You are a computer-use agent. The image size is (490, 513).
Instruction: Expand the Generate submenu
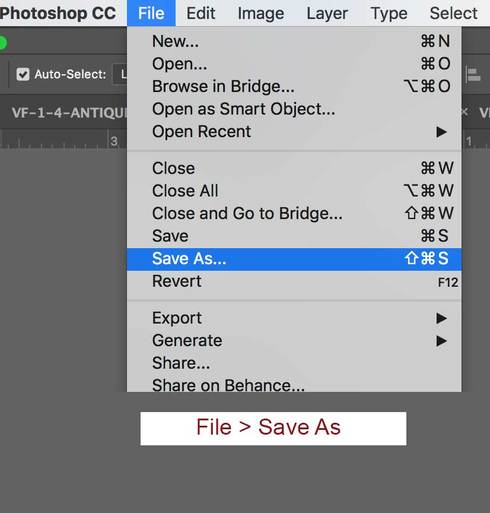294,341
